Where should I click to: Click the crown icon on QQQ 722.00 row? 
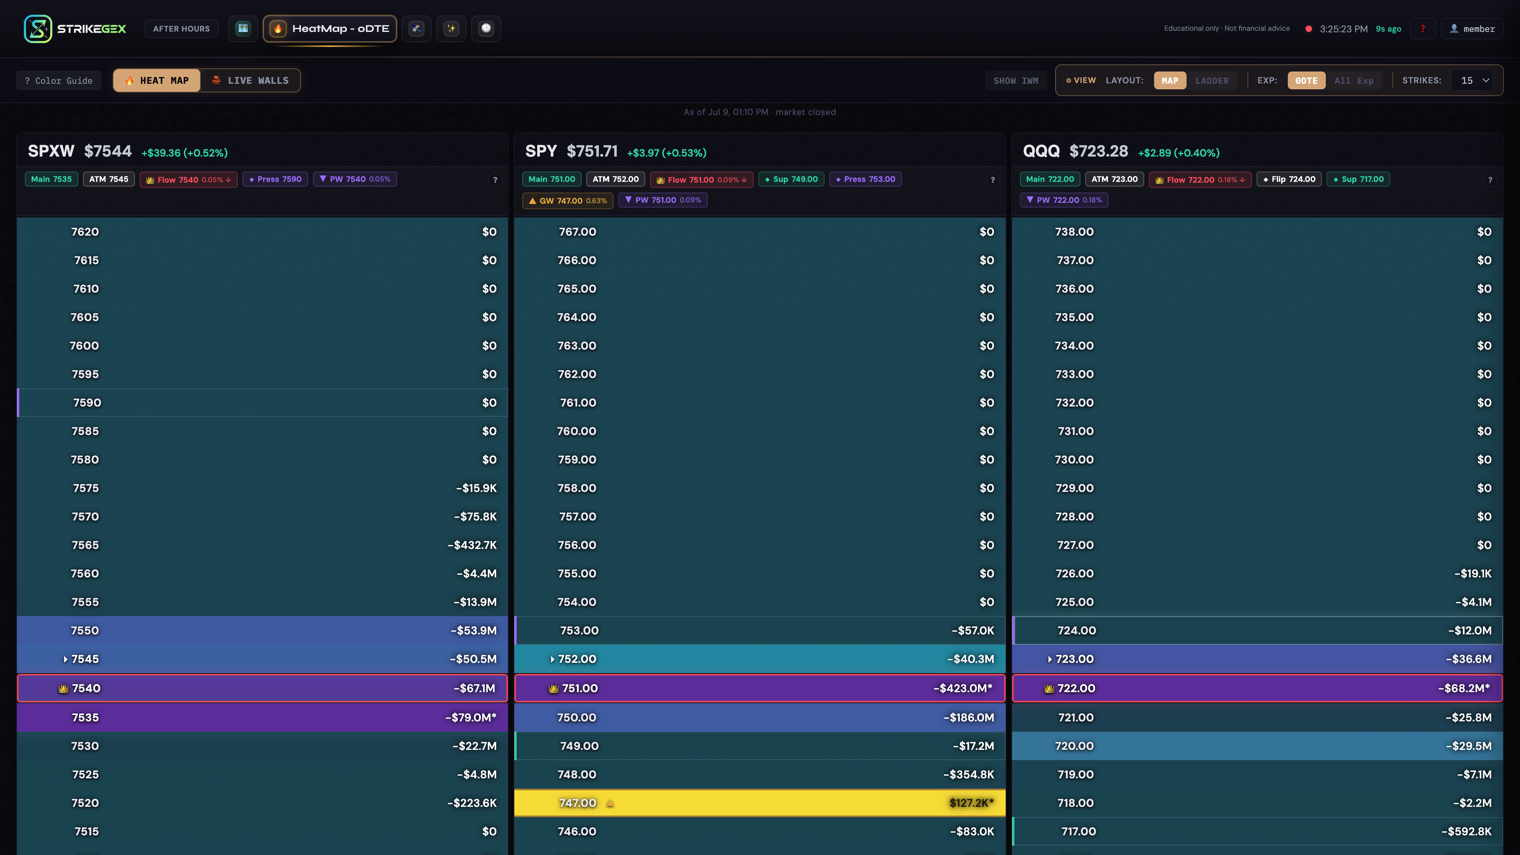(1048, 689)
